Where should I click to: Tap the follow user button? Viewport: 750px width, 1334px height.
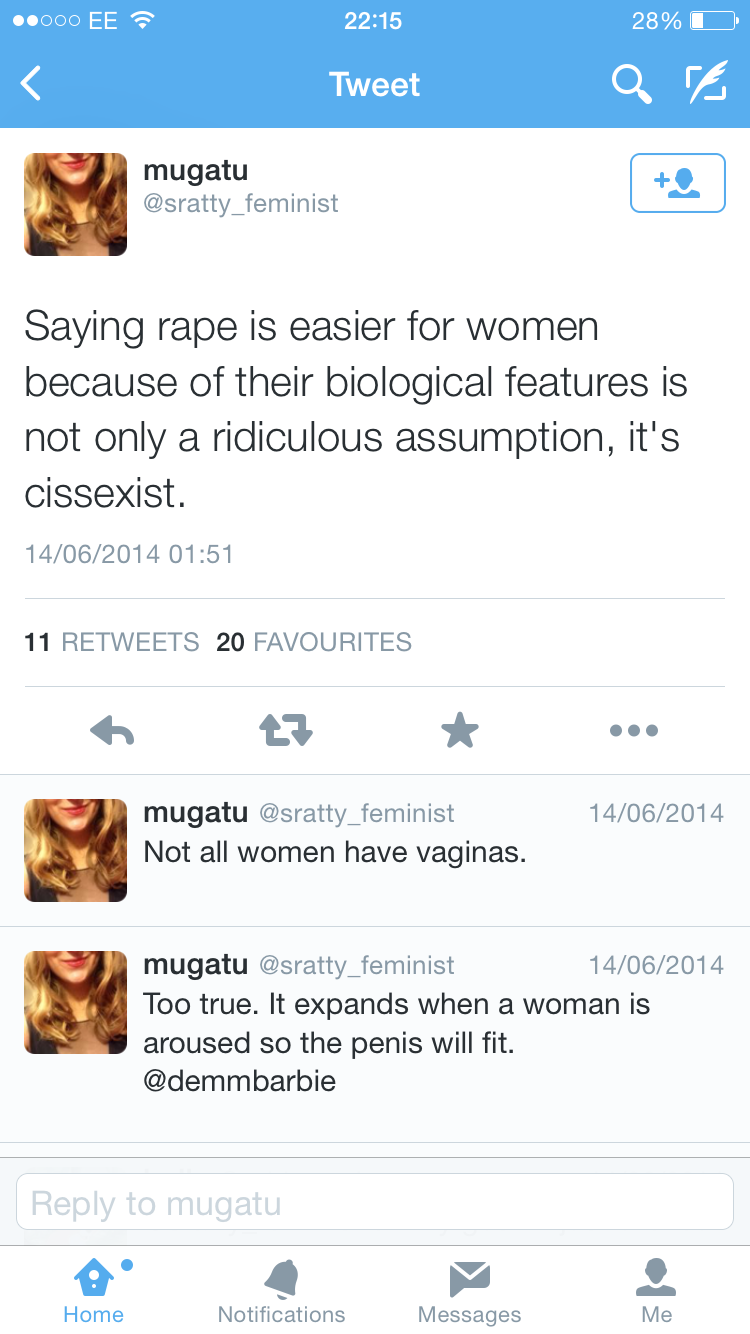click(677, 183)
